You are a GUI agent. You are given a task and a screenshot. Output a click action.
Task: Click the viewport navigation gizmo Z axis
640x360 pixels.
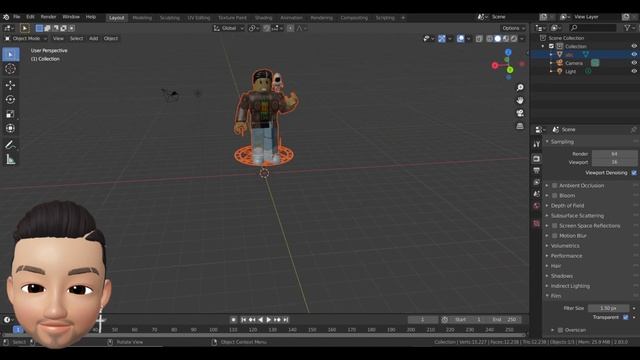point(508,52)
